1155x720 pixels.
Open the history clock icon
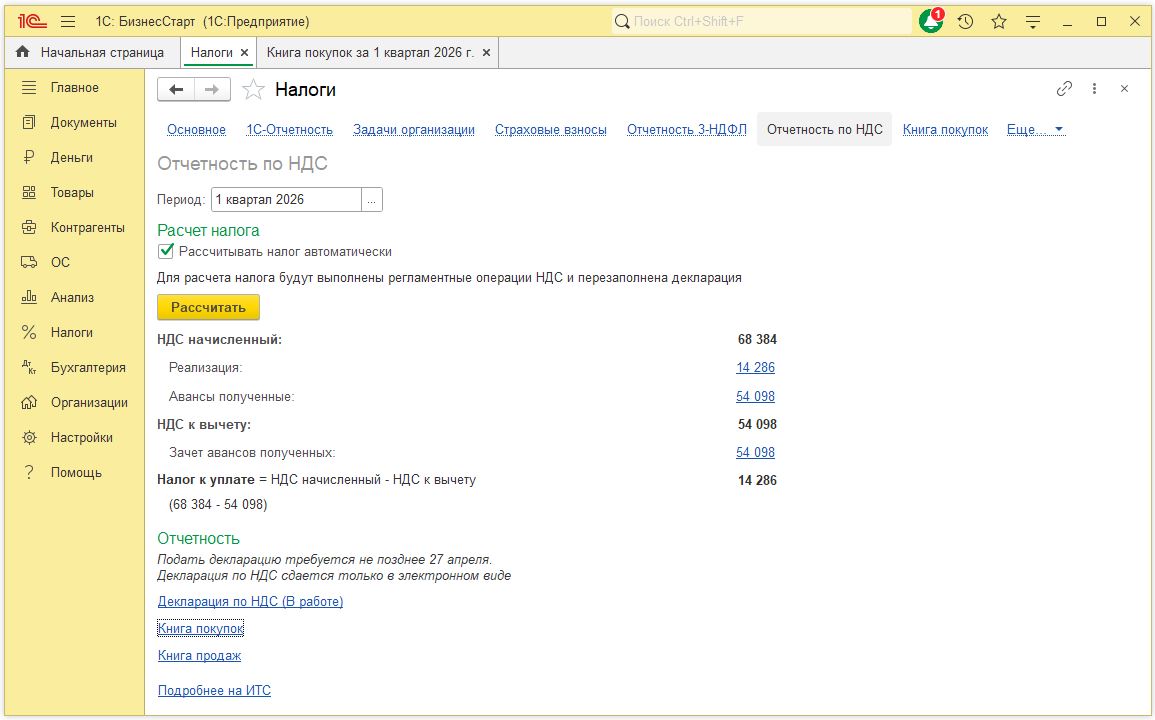[x=965, y=21]
